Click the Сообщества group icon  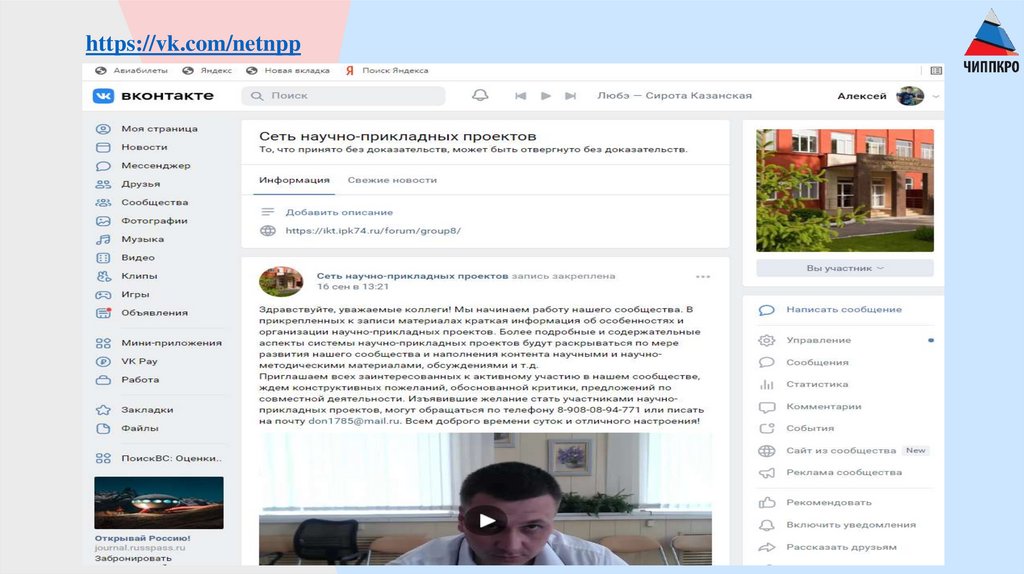click(103, 202)
